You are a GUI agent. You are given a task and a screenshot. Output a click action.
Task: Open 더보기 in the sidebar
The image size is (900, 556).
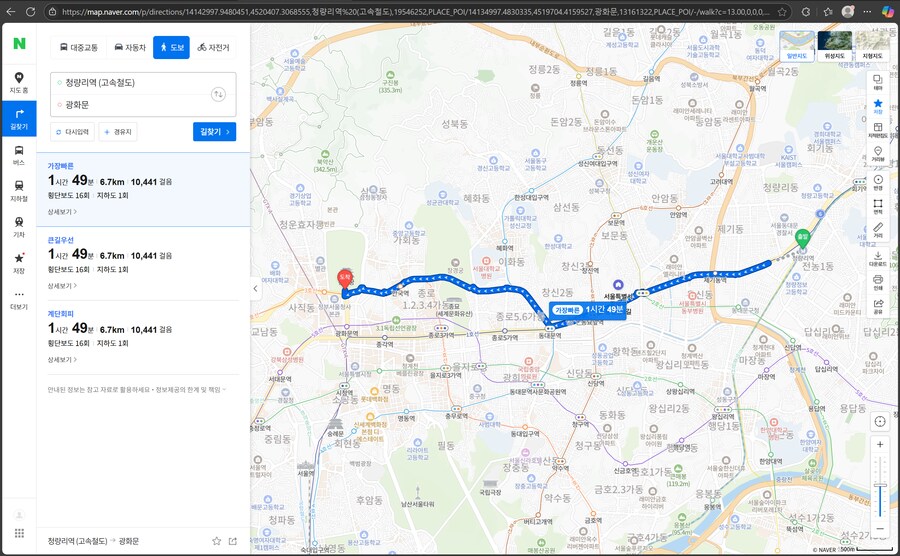pyautogui.click(x=19, y=300)
